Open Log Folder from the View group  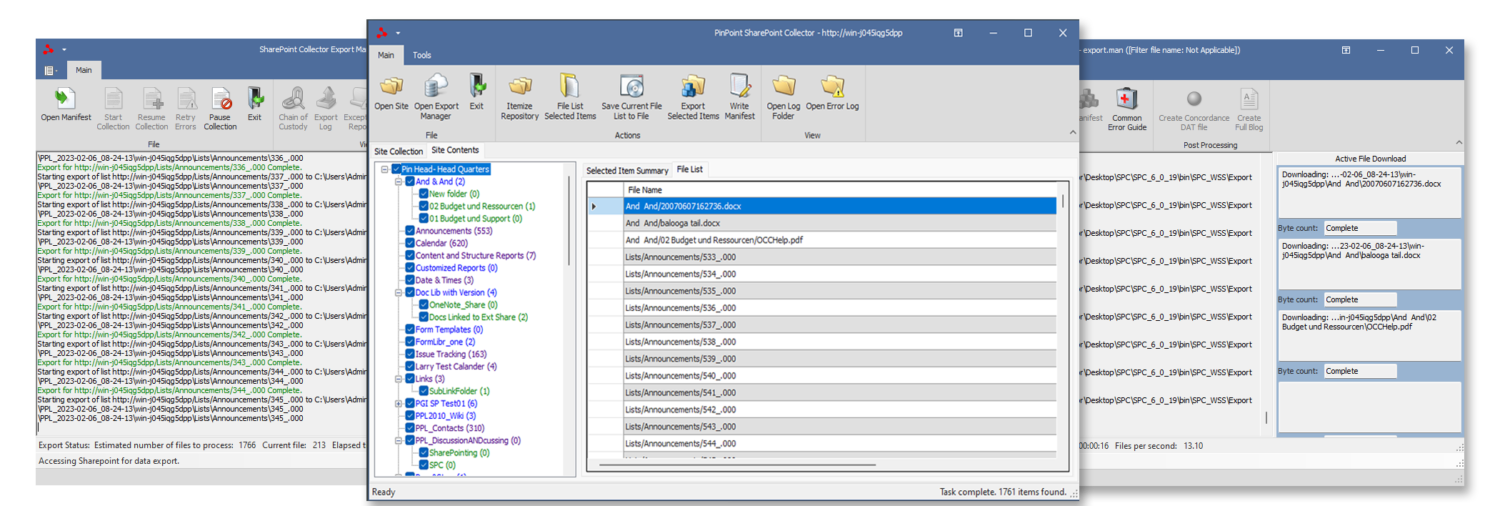coord(783,97)
